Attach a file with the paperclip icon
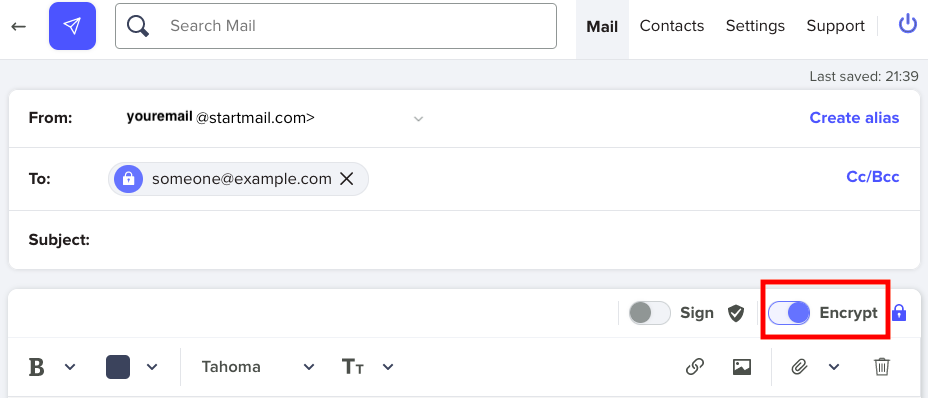The image size is (928, 398). click(800, 367)
